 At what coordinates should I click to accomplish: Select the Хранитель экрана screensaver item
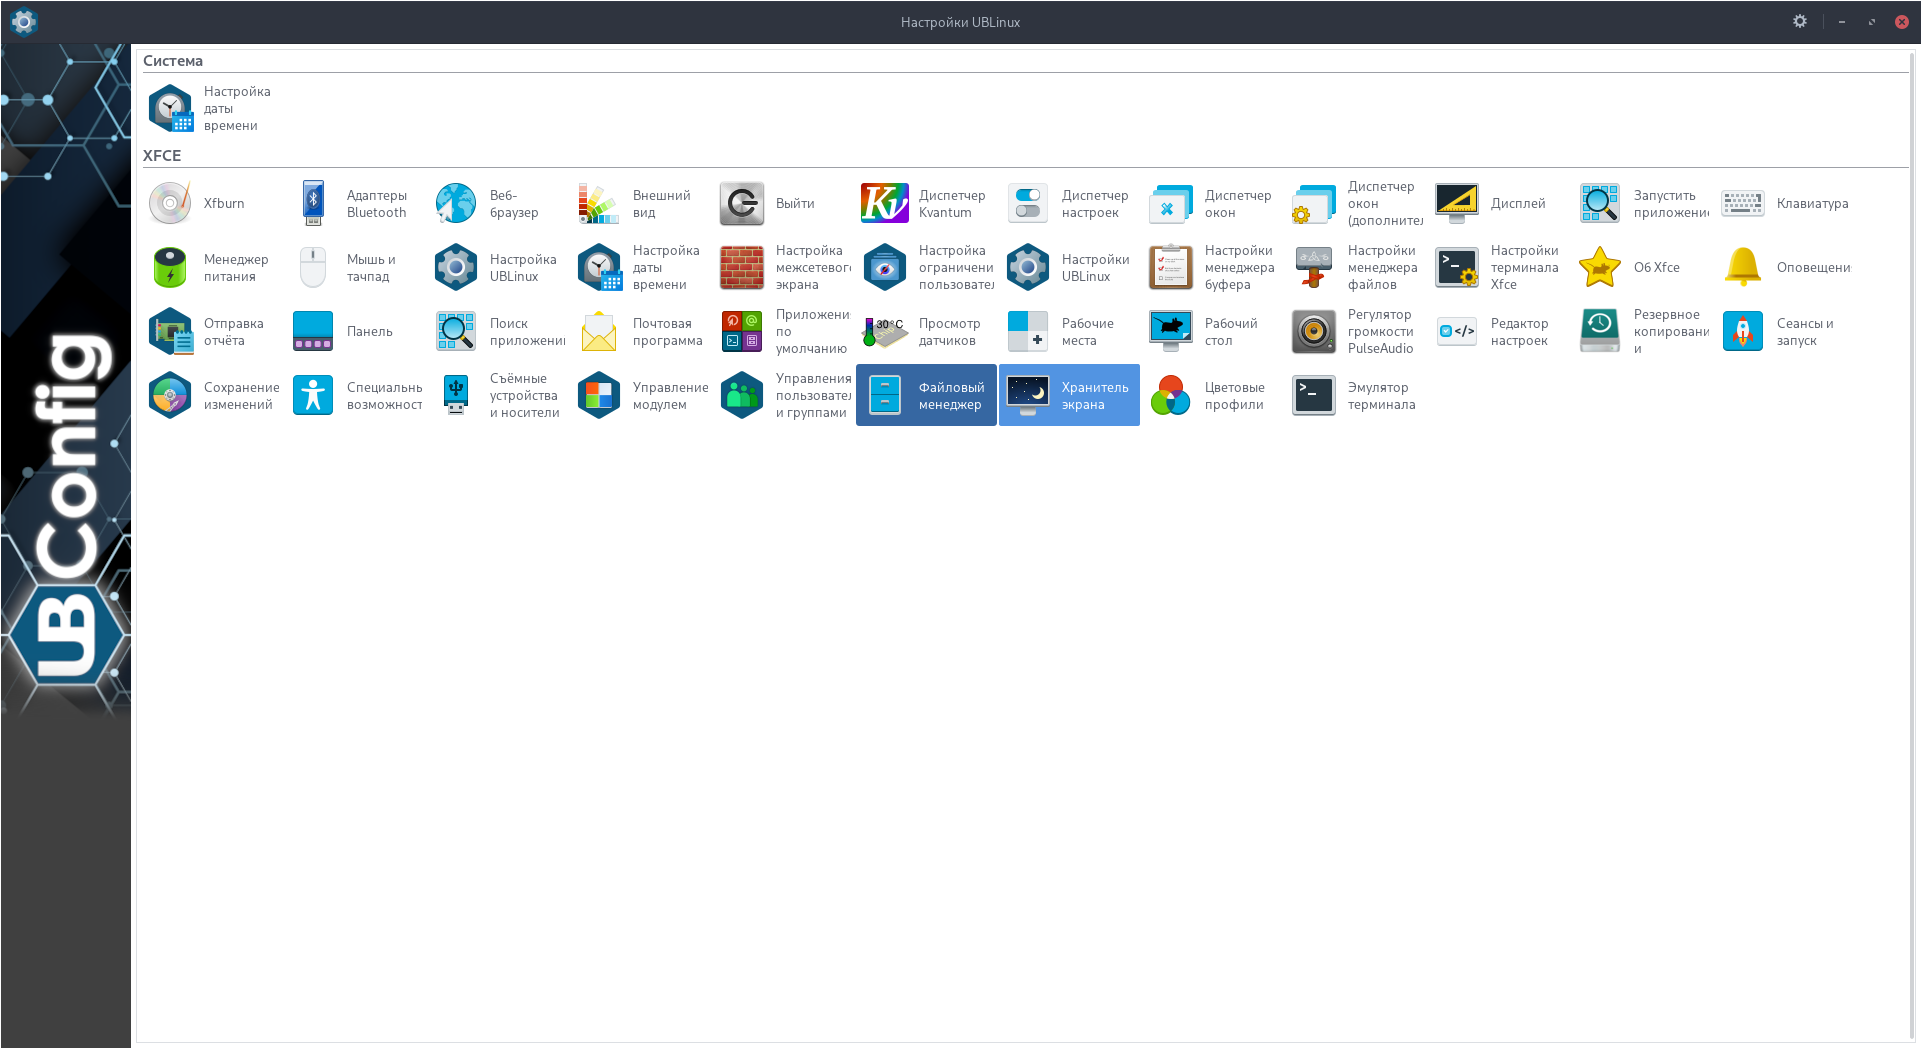1070,396
